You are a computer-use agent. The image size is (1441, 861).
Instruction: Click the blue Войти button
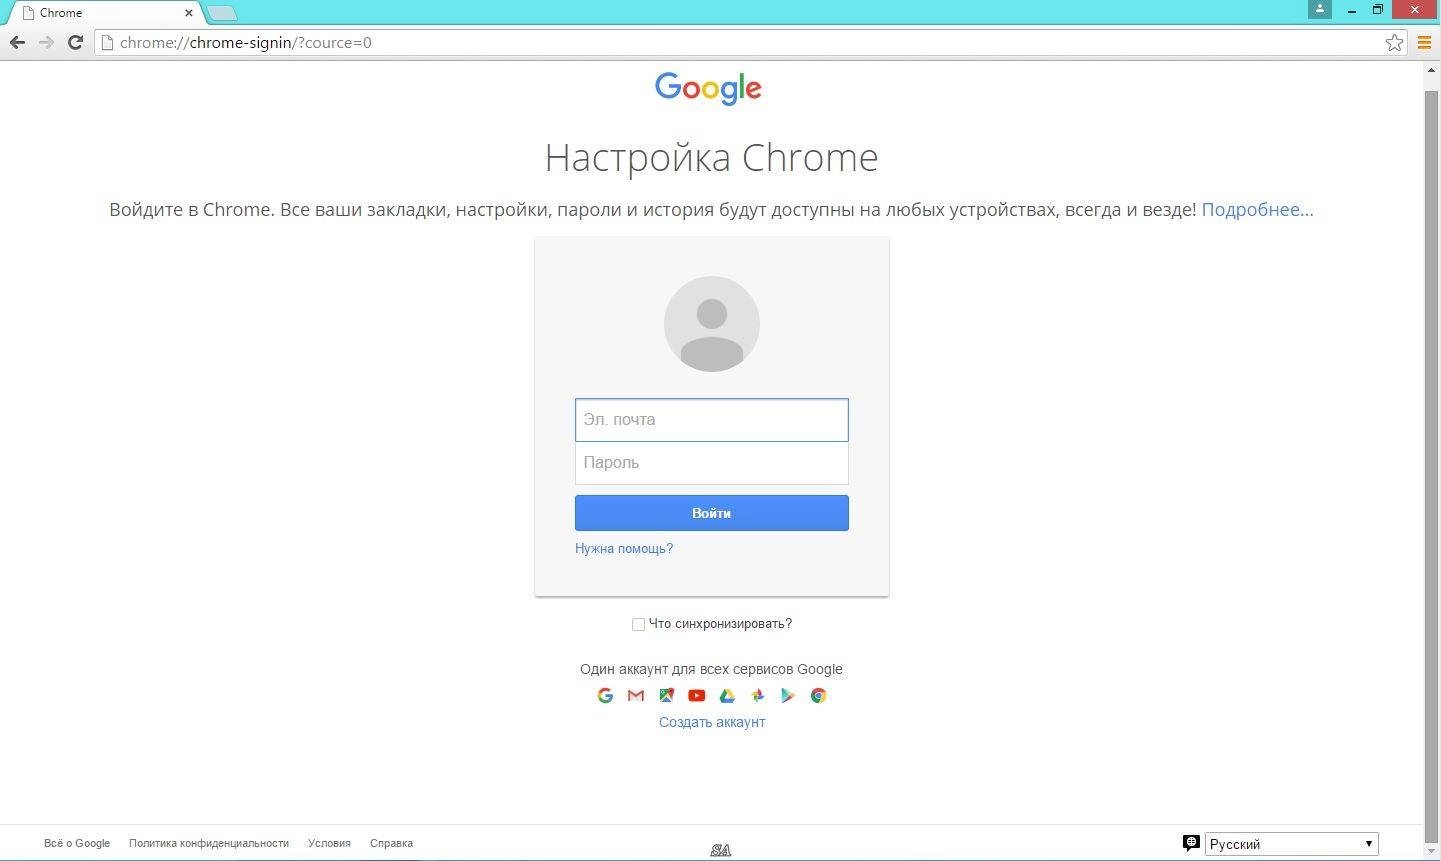712,513
